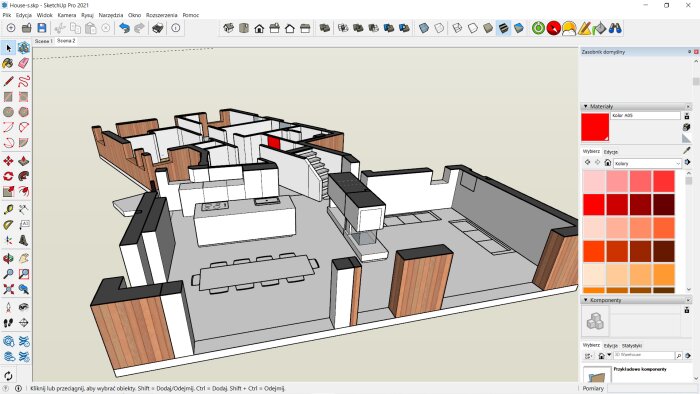Open Przykładowe komponenty thumbnail

click(597, 374)
